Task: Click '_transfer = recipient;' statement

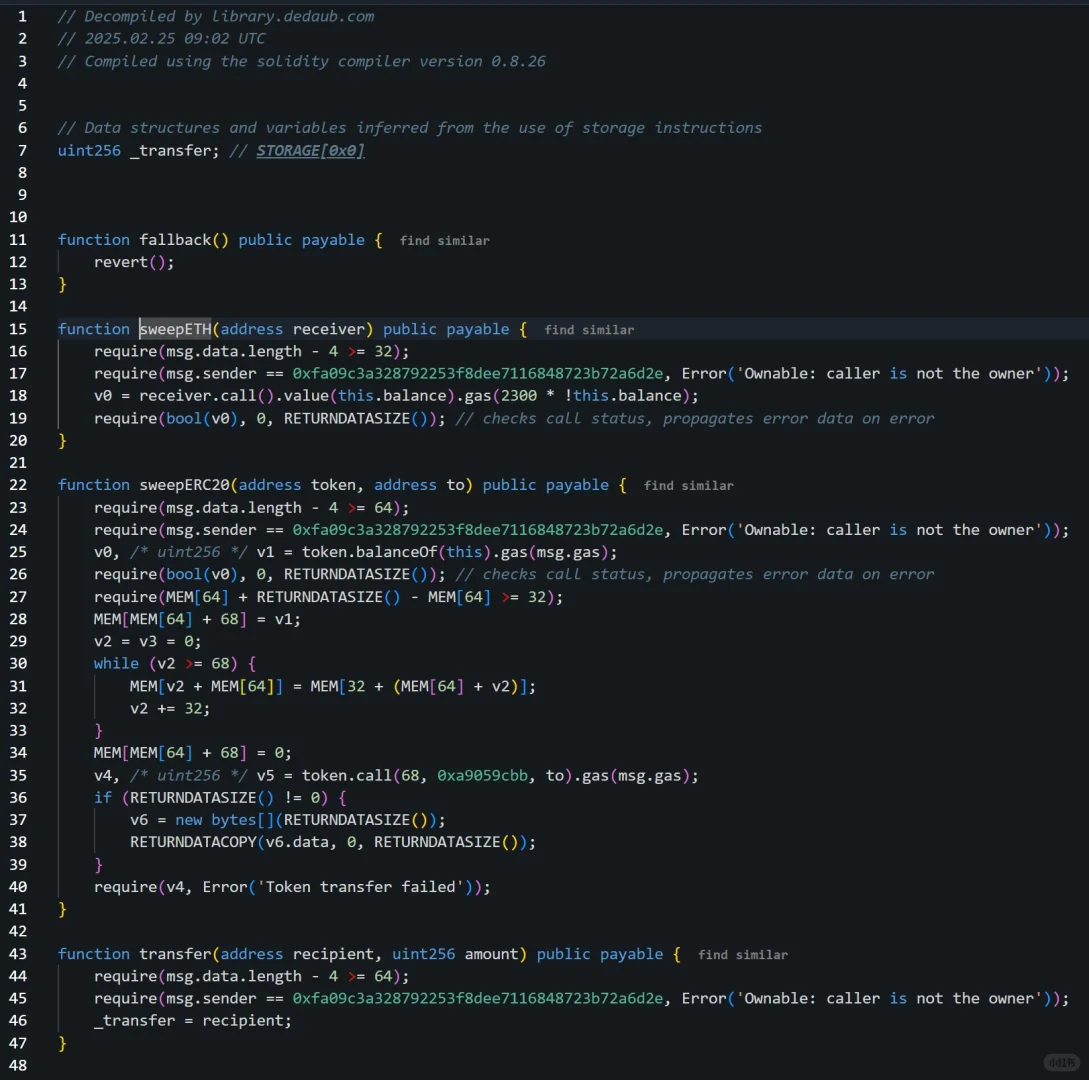Action: point(192,1021)
